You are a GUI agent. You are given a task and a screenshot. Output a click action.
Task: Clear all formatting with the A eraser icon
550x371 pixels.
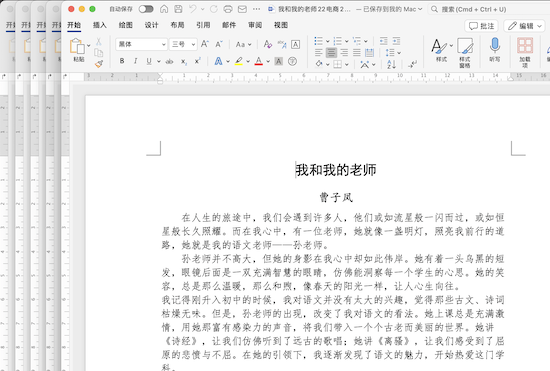click(268, 44)
